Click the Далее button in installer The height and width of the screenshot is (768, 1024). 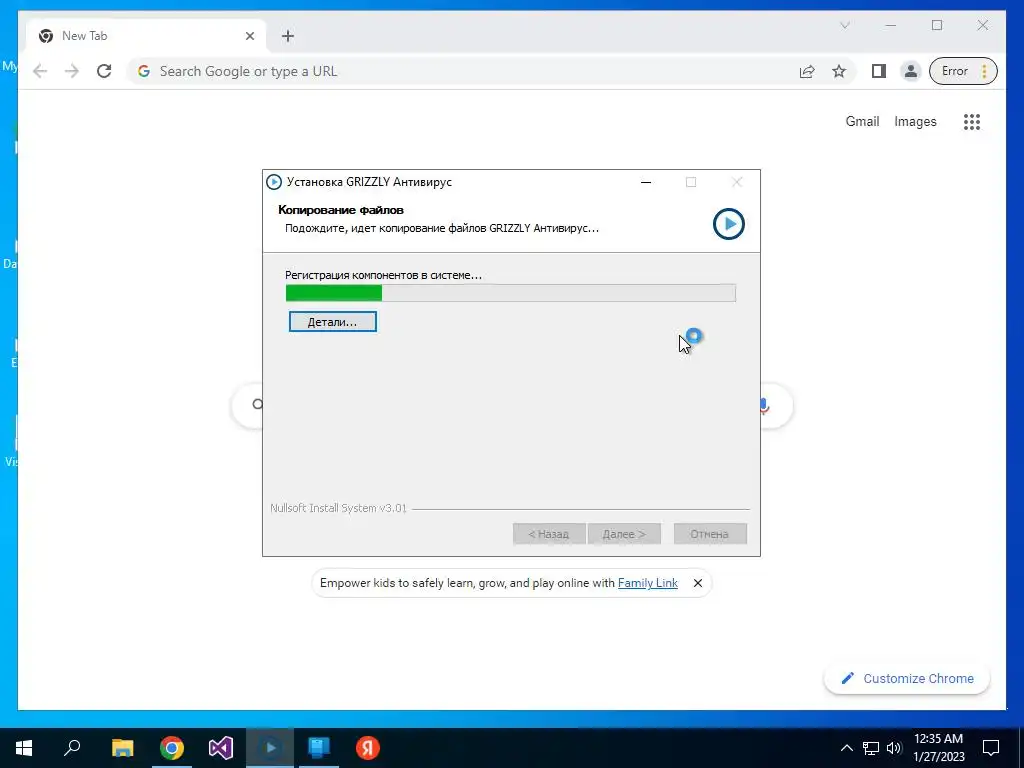(x=624, y=534)
